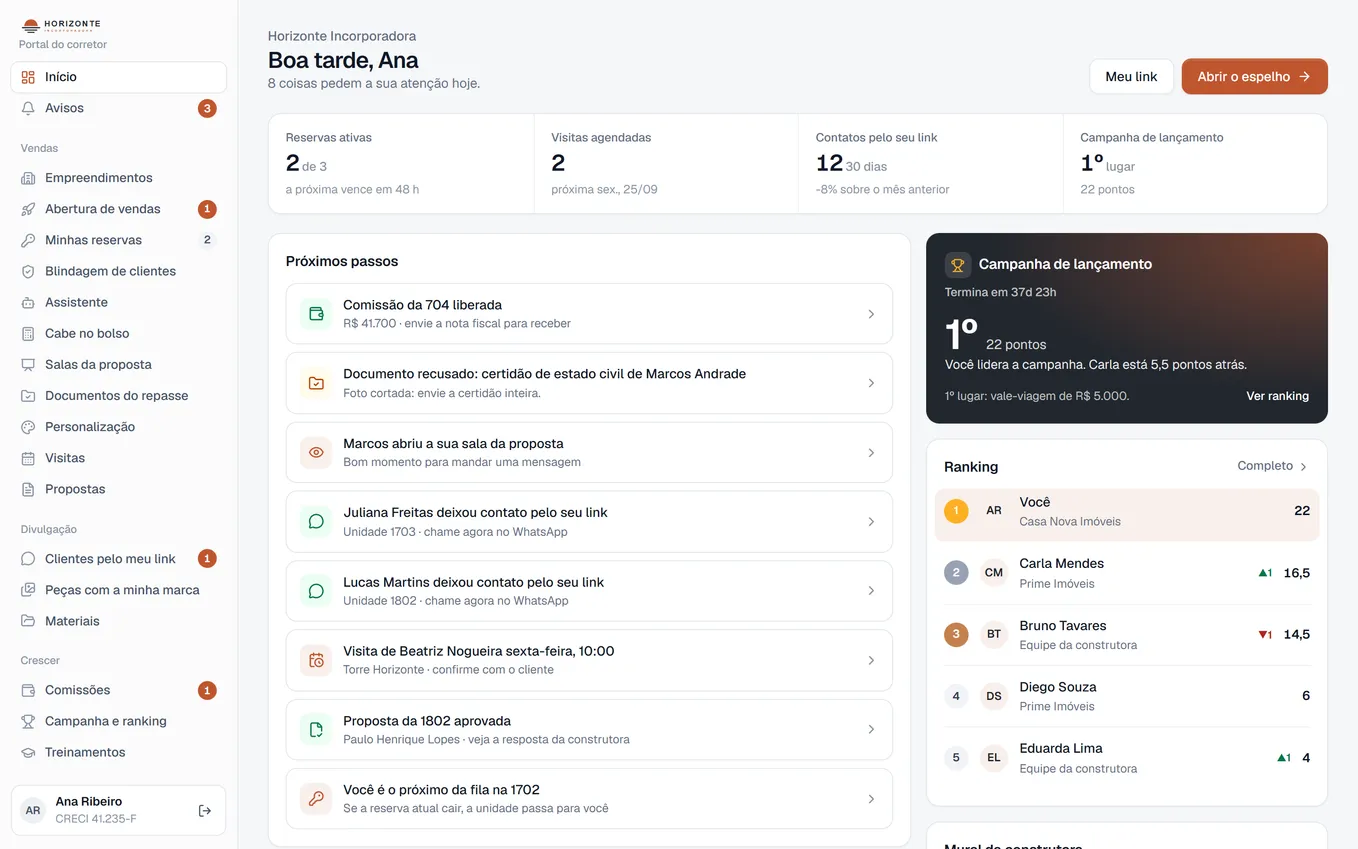Click the logout icon beside Ana Ribeiro
Image resolution: width=1358 pixels, height=849 pixels.
[205, 810]
